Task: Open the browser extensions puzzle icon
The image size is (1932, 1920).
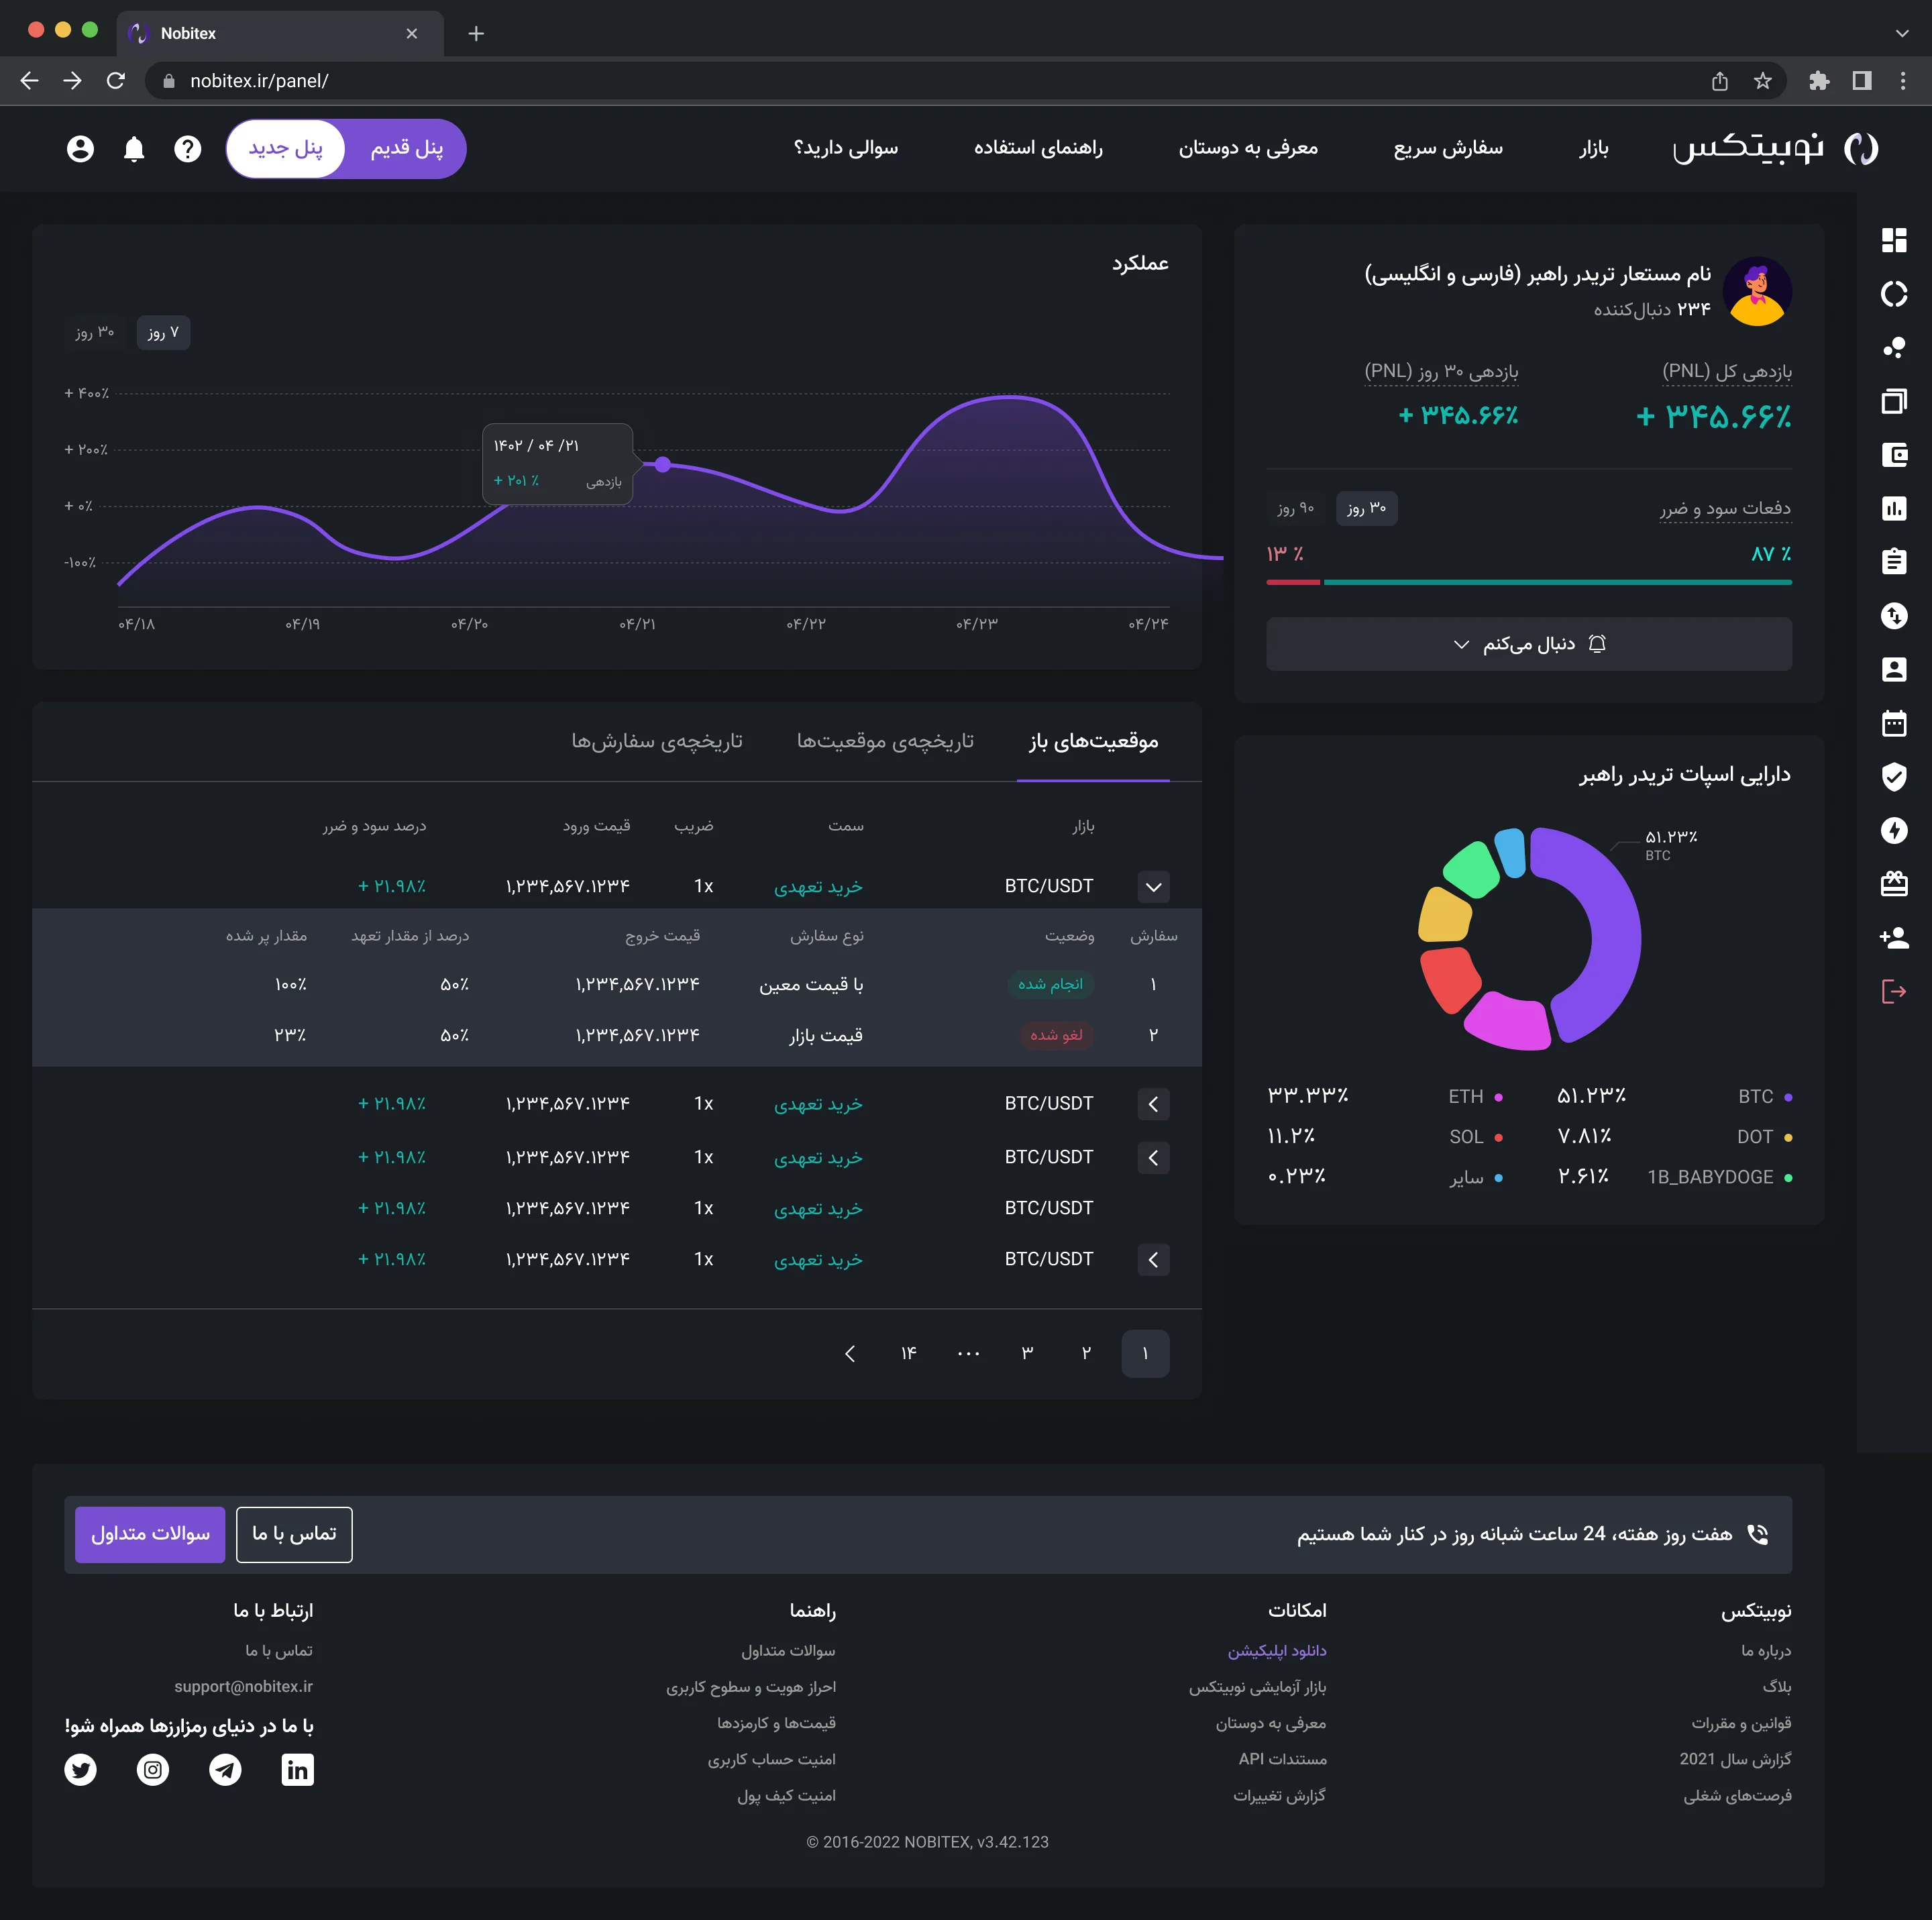Action: 1819,81
